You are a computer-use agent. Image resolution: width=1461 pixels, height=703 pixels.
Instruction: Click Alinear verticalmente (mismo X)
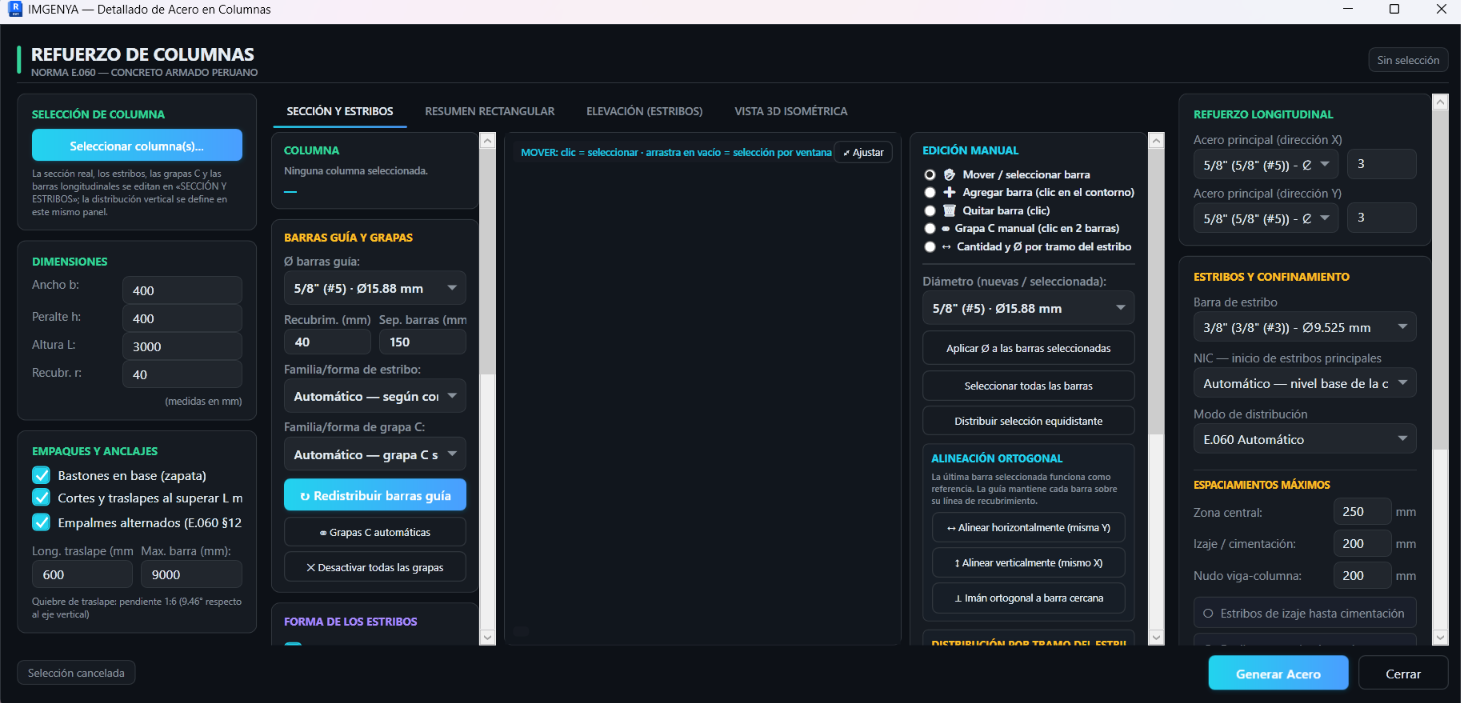[1028, 562]
